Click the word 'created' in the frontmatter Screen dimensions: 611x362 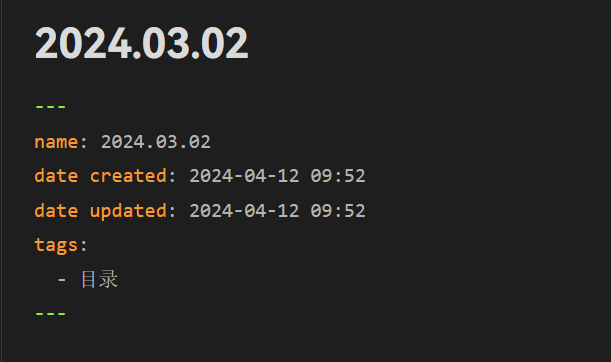128,176
